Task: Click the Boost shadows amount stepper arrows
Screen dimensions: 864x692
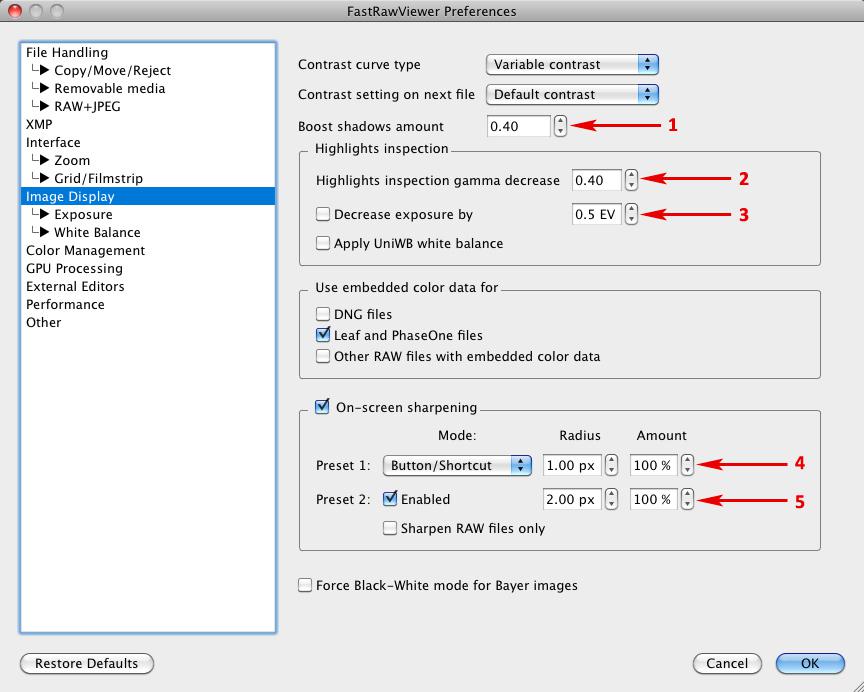Action: [x=560, y=126]
